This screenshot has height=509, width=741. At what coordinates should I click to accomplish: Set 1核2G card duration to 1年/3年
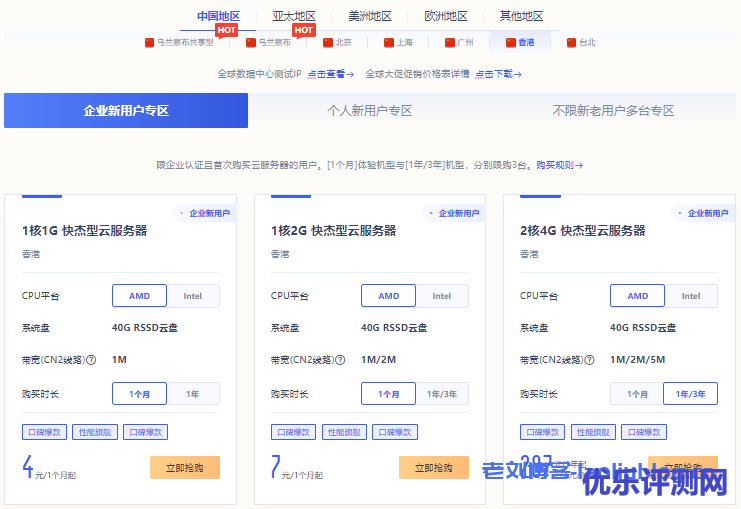pyautogui.click(x=442, y=394)
